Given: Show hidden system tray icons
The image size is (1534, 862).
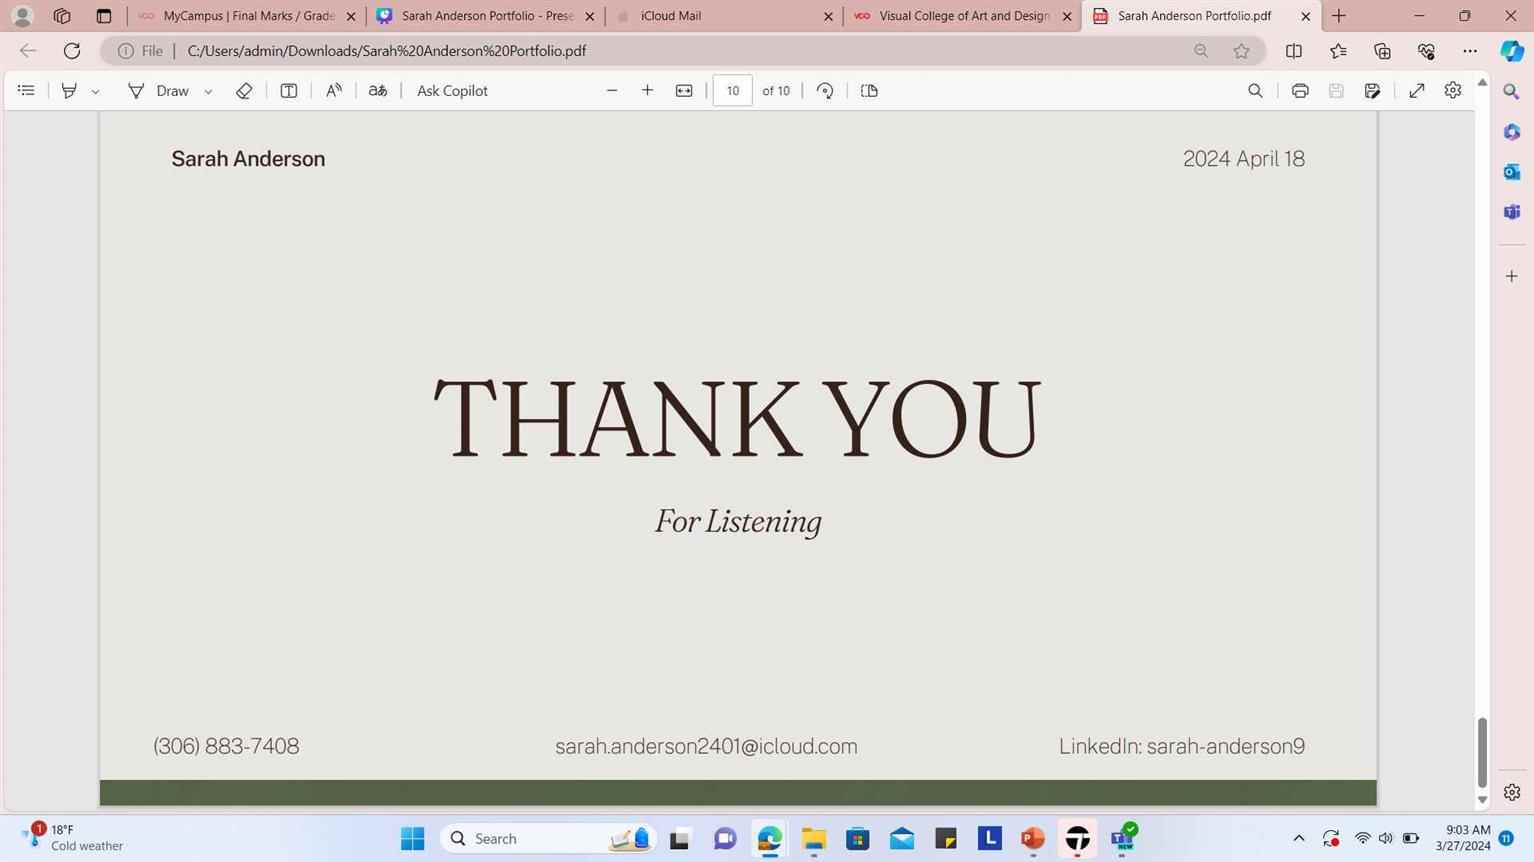Looking at the screenshot, I should [x=1299, y=839].
